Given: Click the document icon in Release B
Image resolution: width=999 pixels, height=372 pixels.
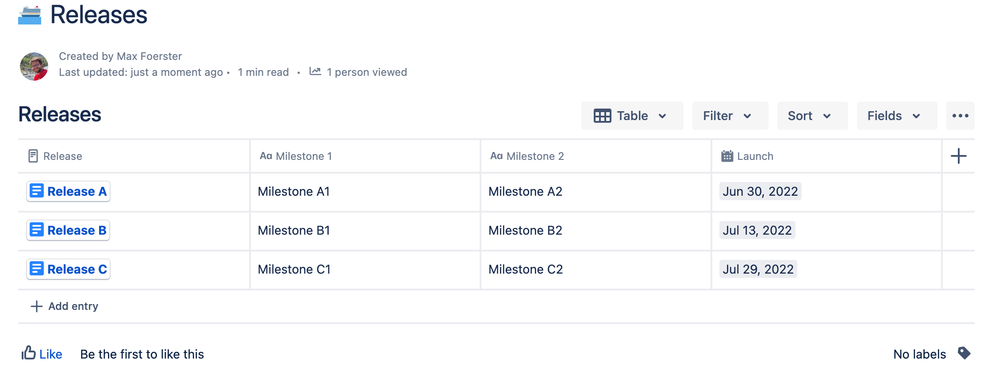Looking at the screenshot, I should (x=37, y=230).
